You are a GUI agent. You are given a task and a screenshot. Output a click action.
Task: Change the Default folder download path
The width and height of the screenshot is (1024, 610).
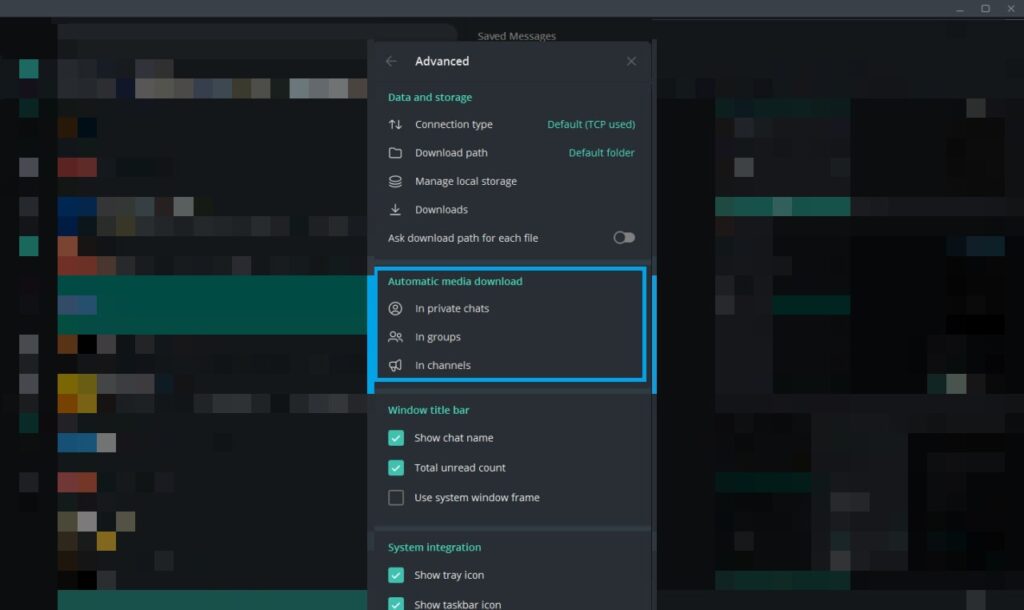[601, 153]
